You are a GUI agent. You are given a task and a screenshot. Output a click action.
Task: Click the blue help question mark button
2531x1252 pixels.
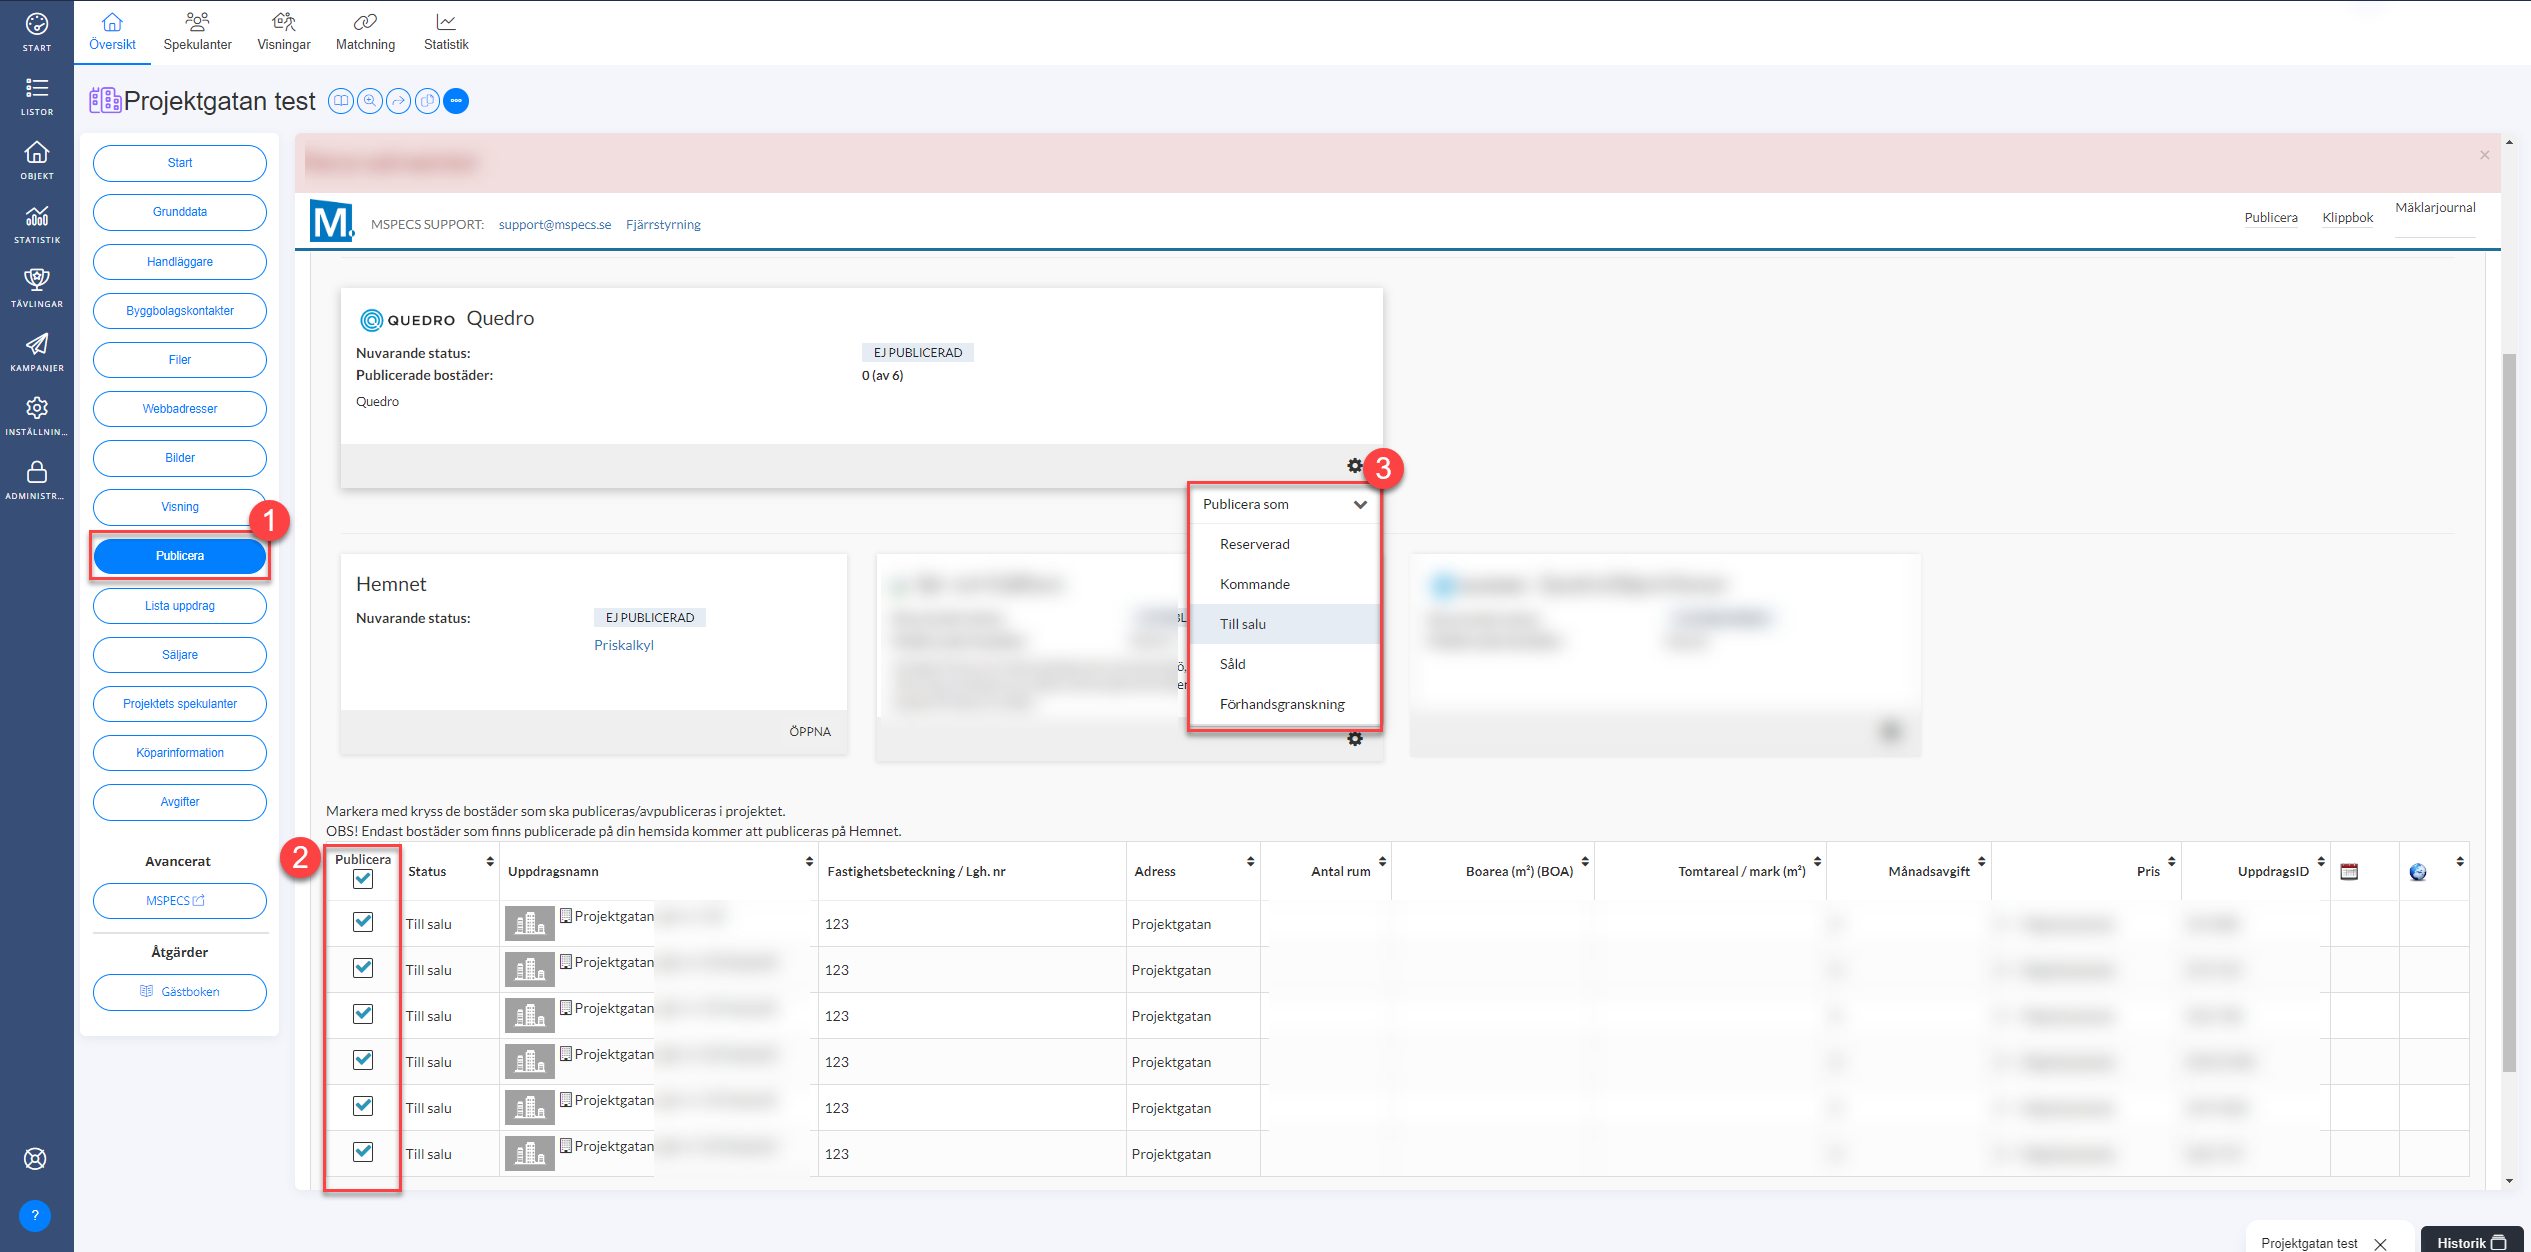tap(35, 1215)
